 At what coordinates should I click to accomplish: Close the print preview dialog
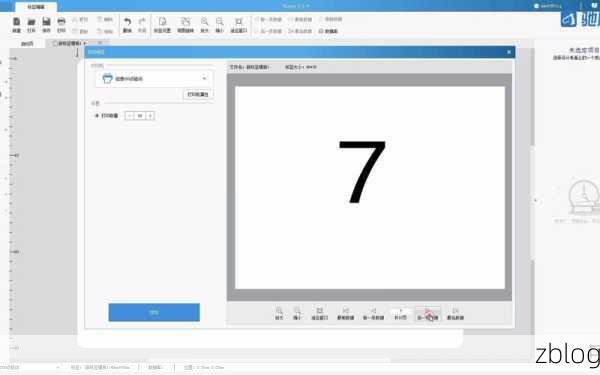[x=509, y=52]
